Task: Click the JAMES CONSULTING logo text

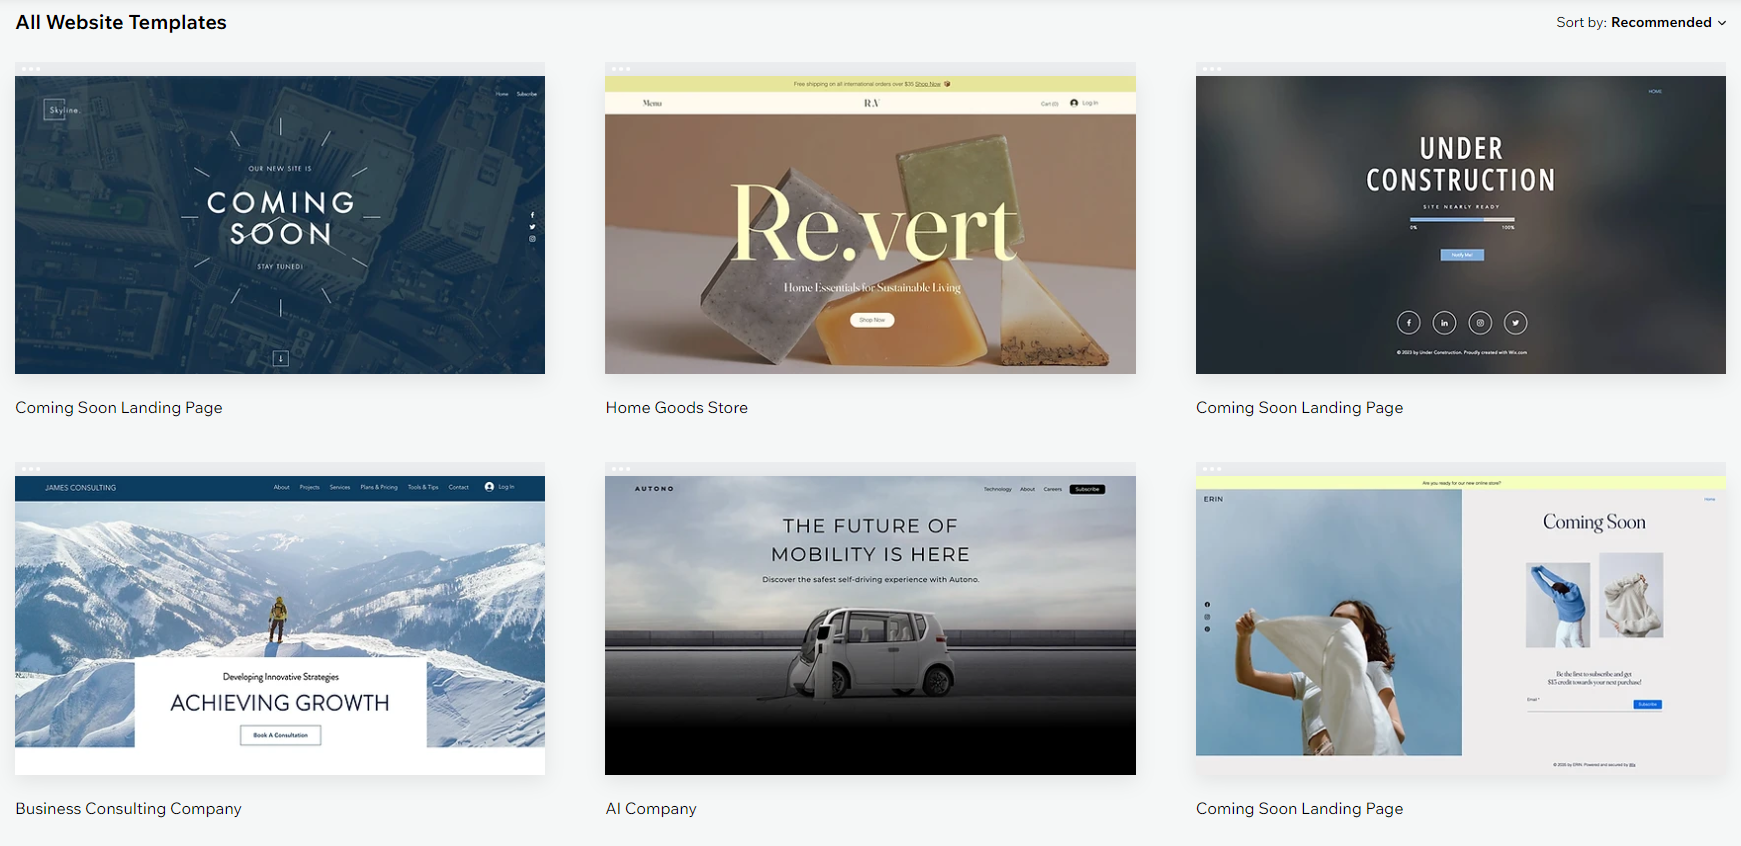Action: tap(81, 488)
